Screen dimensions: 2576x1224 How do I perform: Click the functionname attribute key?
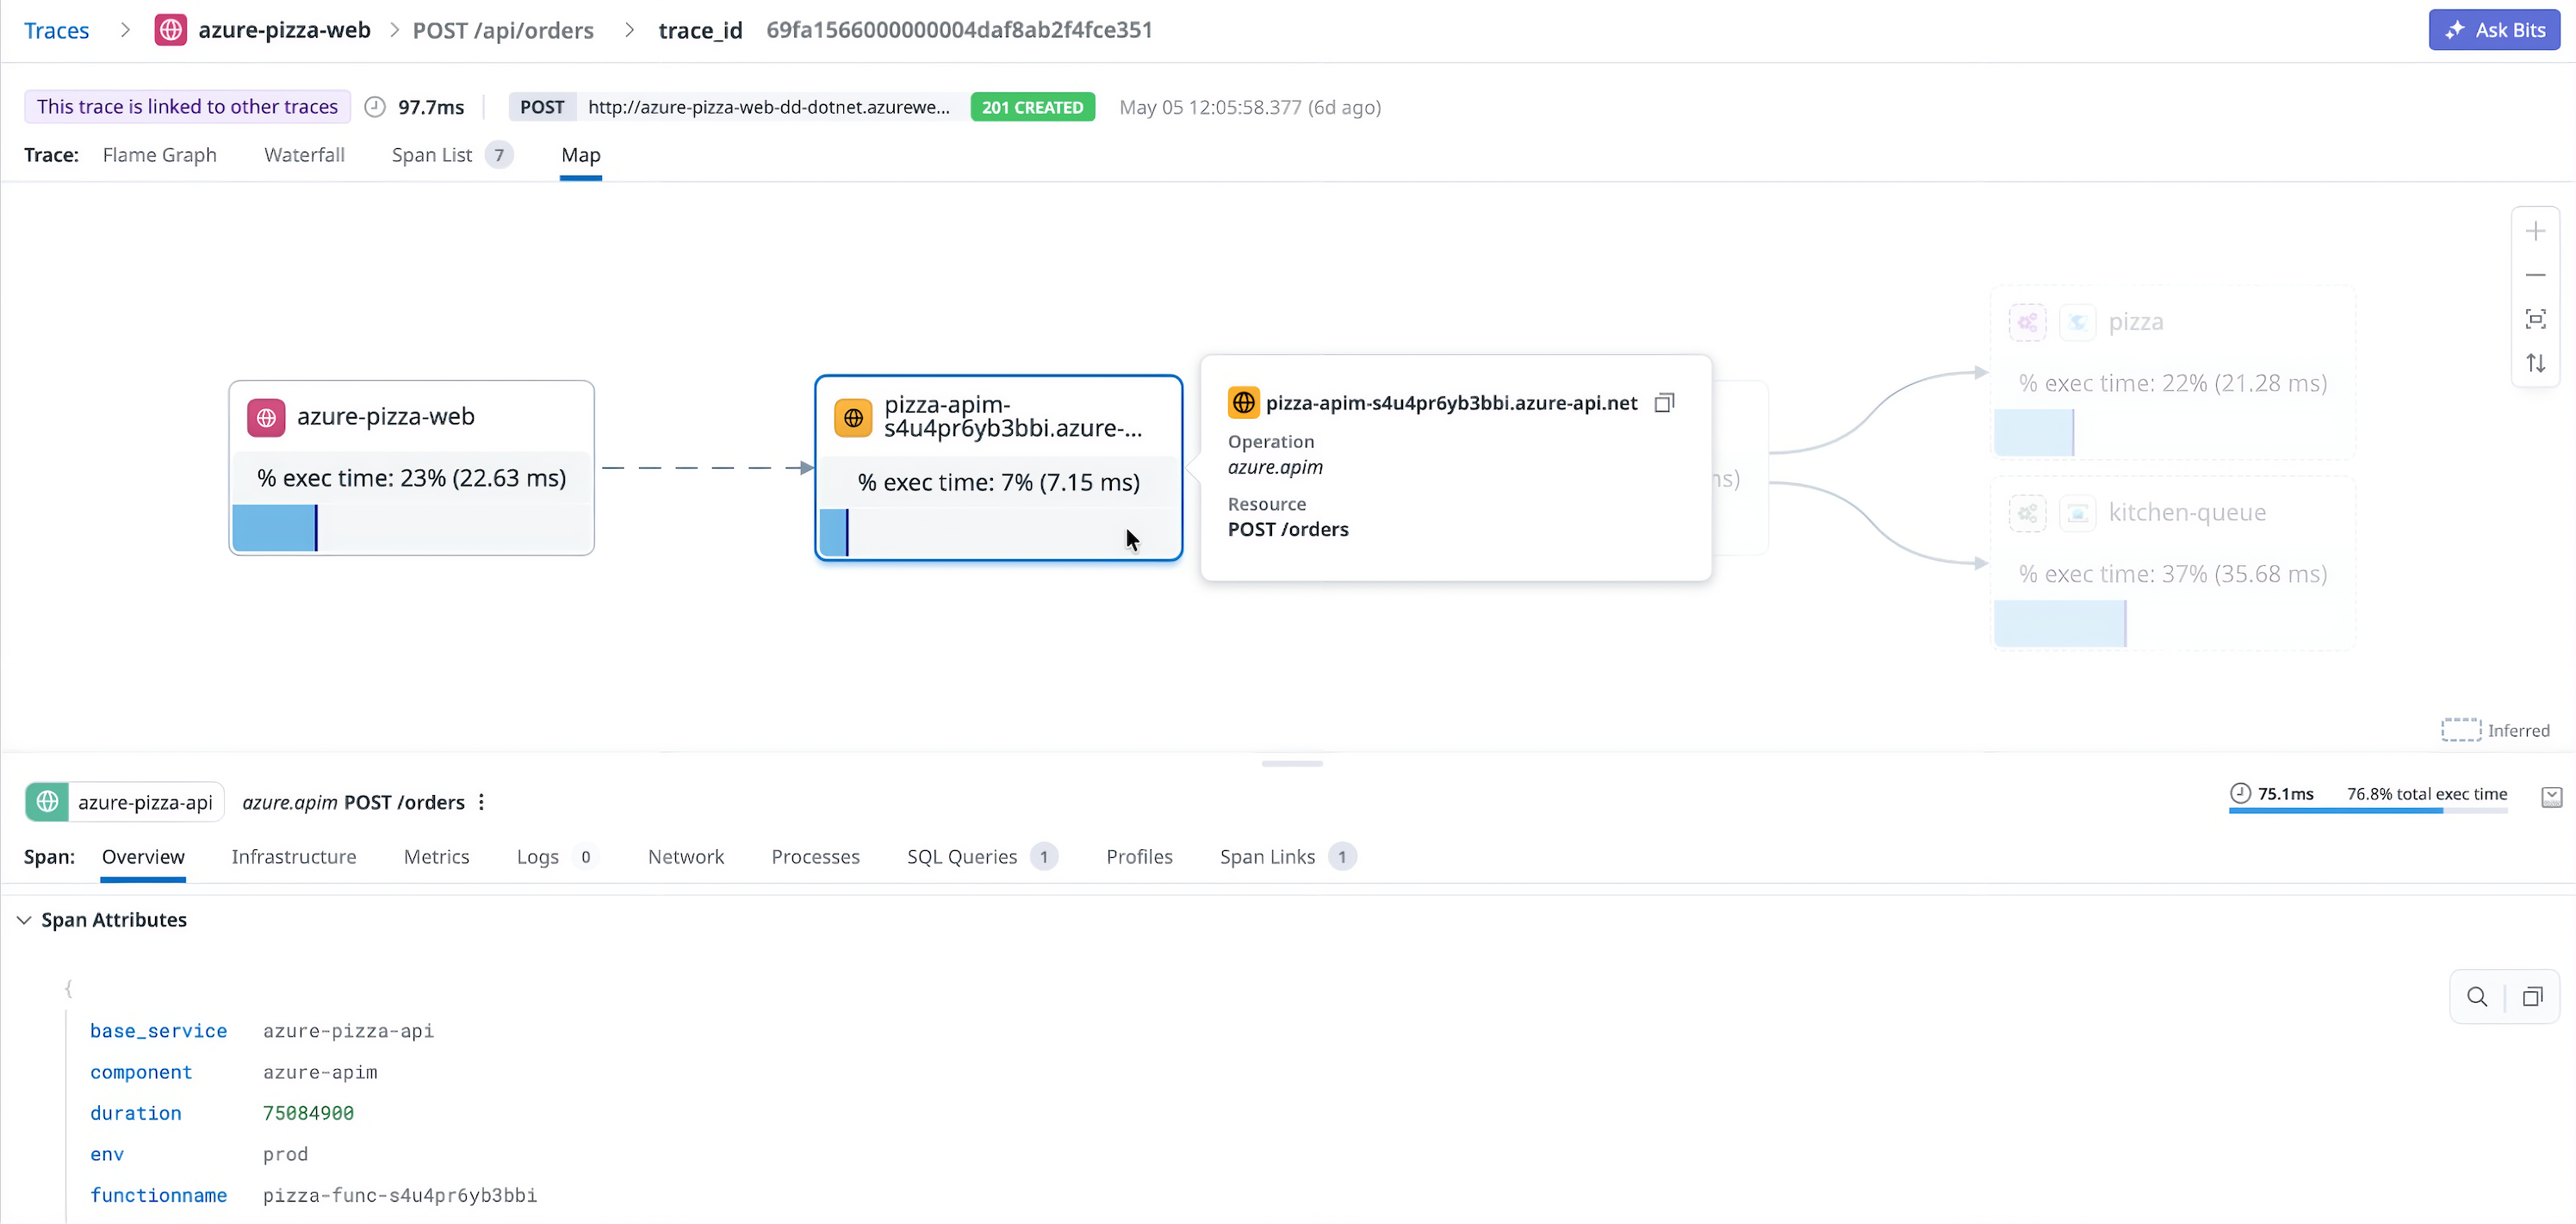tap(158, 1196)
